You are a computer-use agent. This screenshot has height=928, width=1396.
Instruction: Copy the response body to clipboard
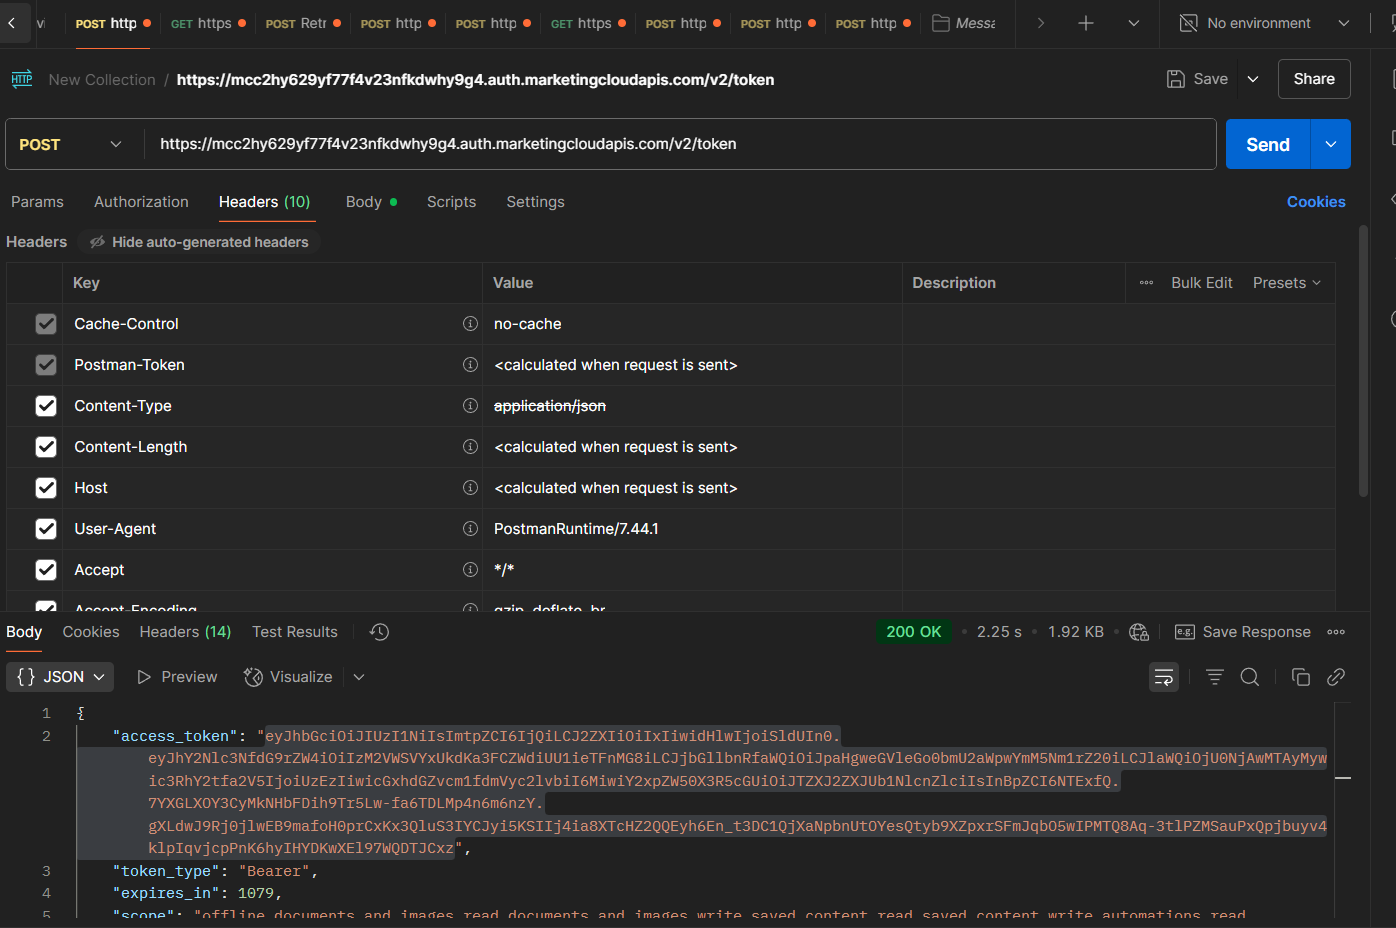[1301, 677]
